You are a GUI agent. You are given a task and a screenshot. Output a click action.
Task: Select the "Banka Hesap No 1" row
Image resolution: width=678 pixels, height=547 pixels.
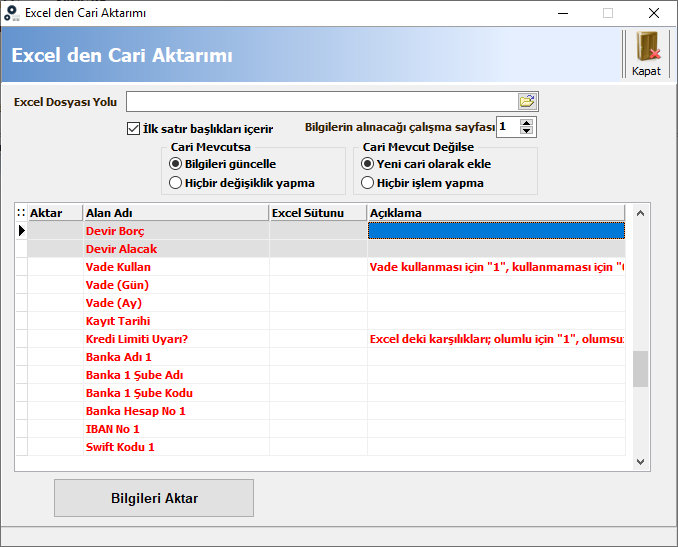pos(320,411)
